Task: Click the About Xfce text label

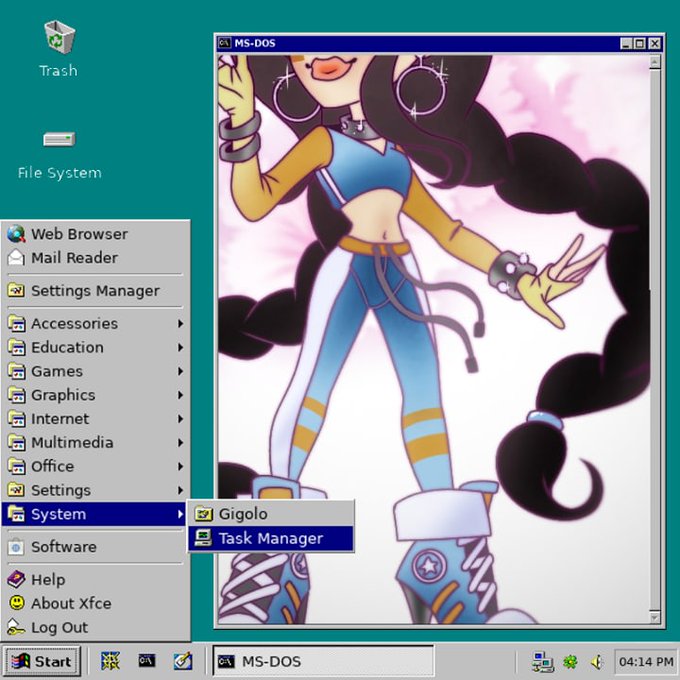Action: (x=71, y=603)
